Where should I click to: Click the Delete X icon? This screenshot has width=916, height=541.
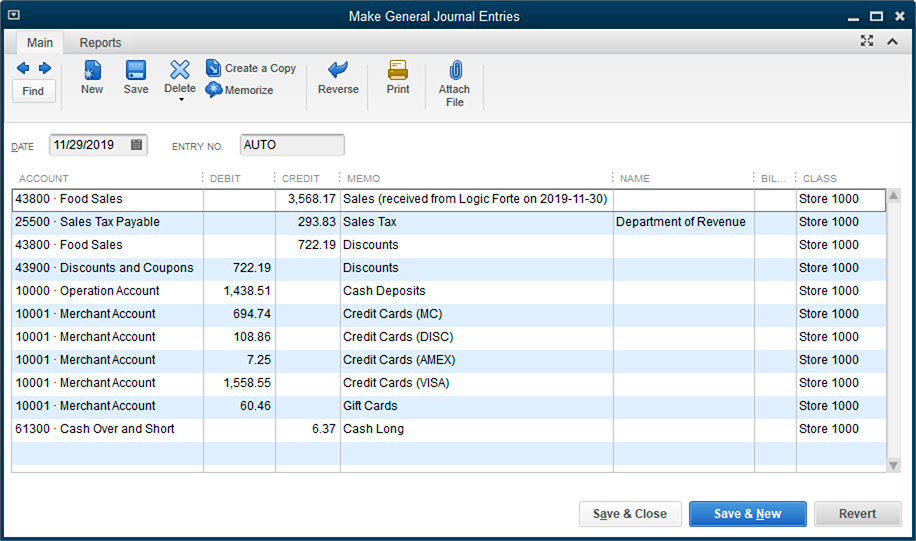(x=180, y=70)
